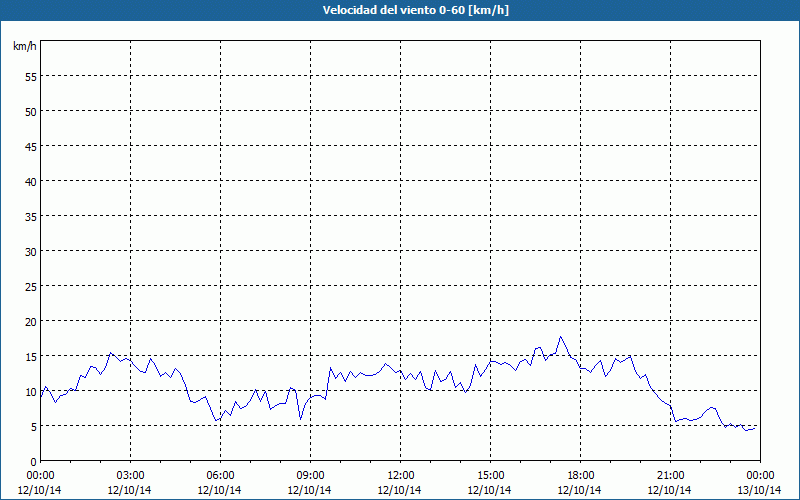Click the final 00:00 label dated 13/10/14
Image resolution: width=800 pixels, height=500 pixels.
[x=760, y=476]
